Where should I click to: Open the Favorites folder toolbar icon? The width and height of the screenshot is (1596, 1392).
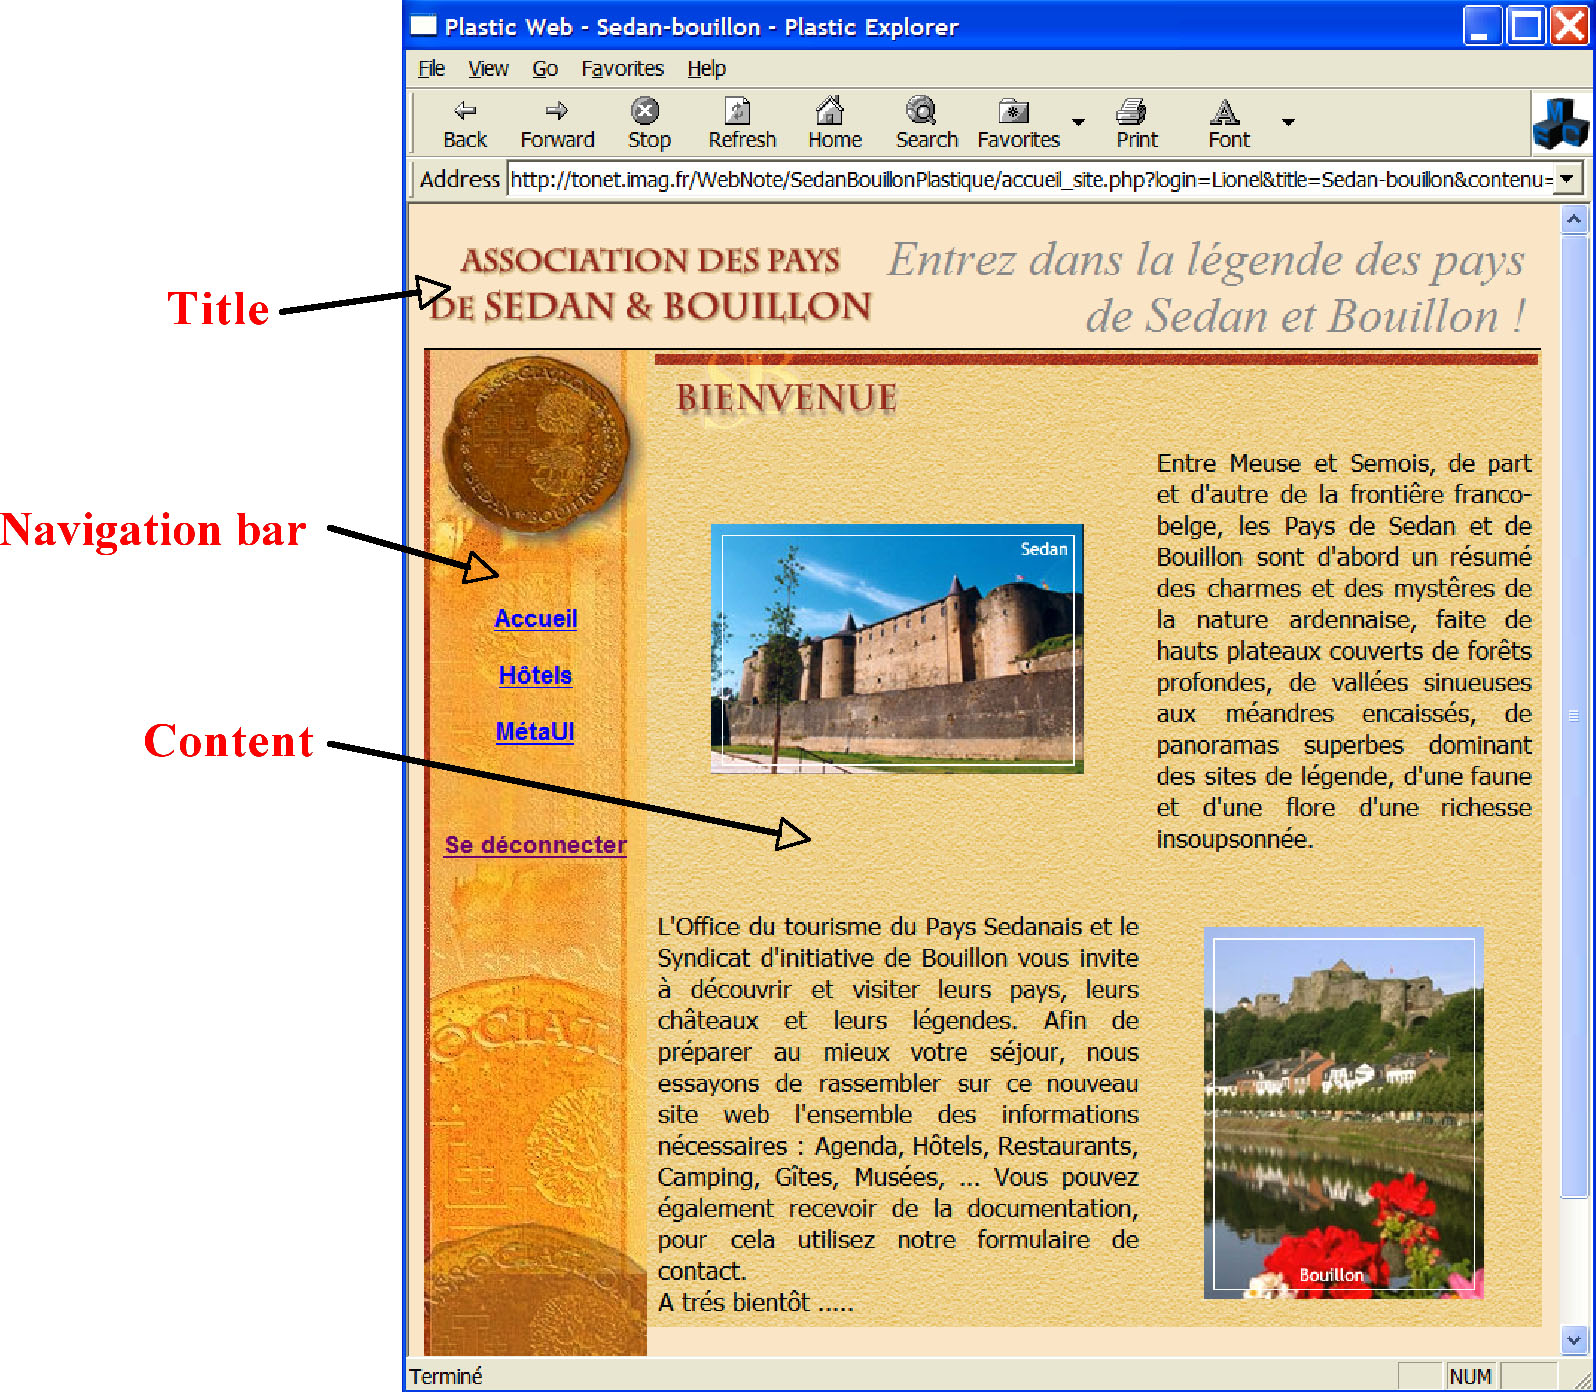[1015, 111]
